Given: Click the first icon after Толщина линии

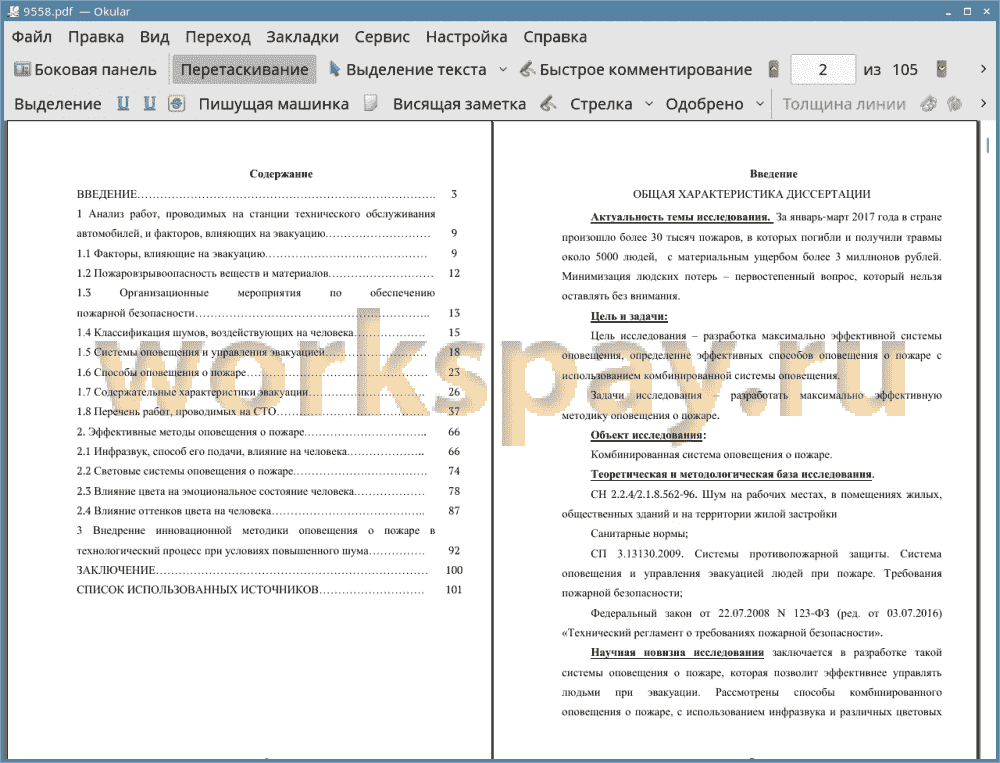Looking at the screenshot, I should click(x=929, y=103).
